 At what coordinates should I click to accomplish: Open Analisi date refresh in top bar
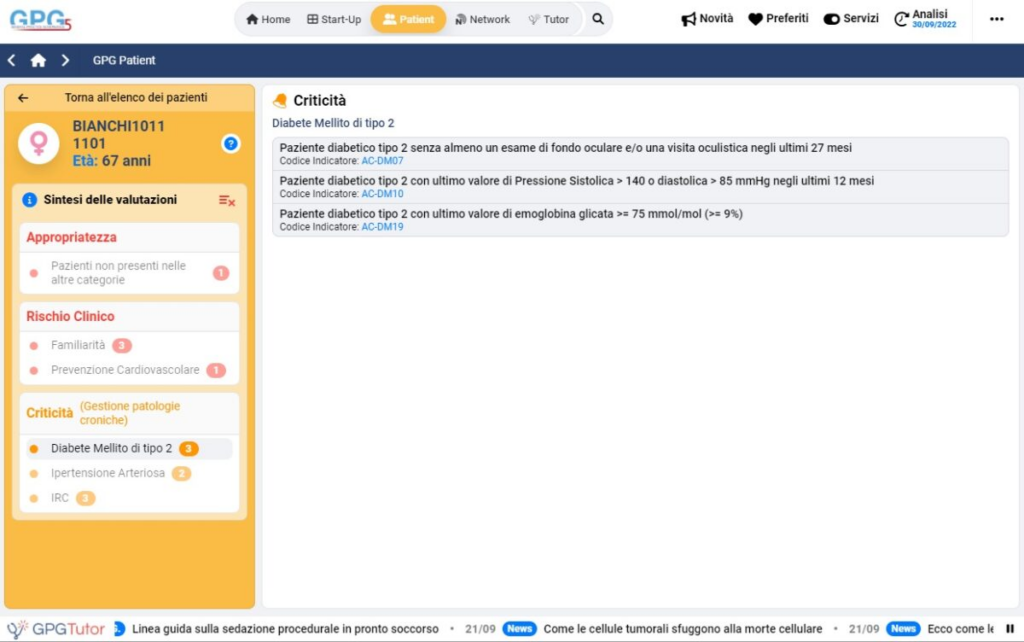click(925, 19)
